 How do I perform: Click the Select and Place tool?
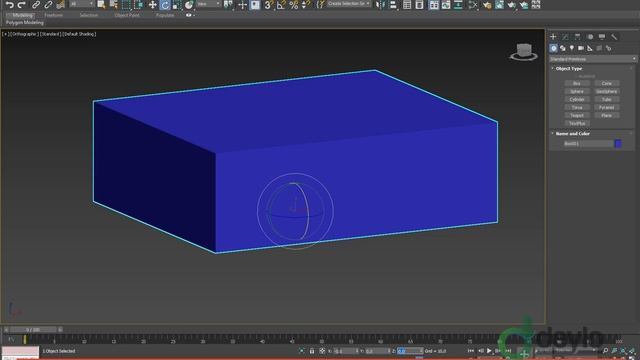tap(189, 5)
